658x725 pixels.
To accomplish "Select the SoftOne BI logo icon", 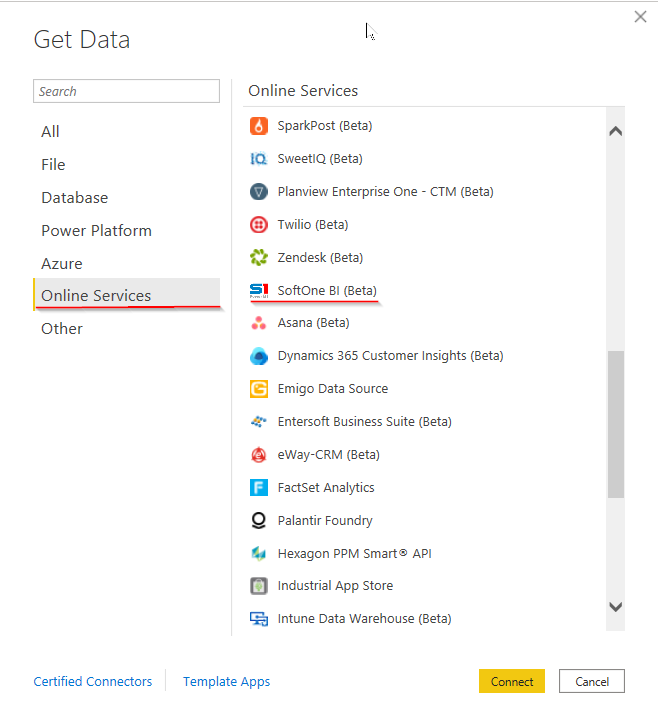I will coord(259,291).
